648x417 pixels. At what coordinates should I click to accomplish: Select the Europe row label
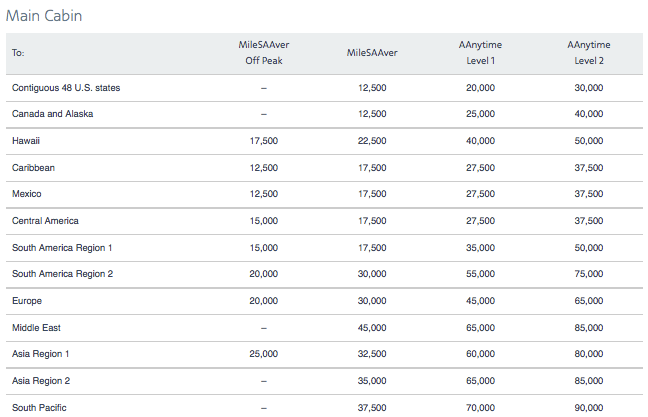[x=27, y=300]
